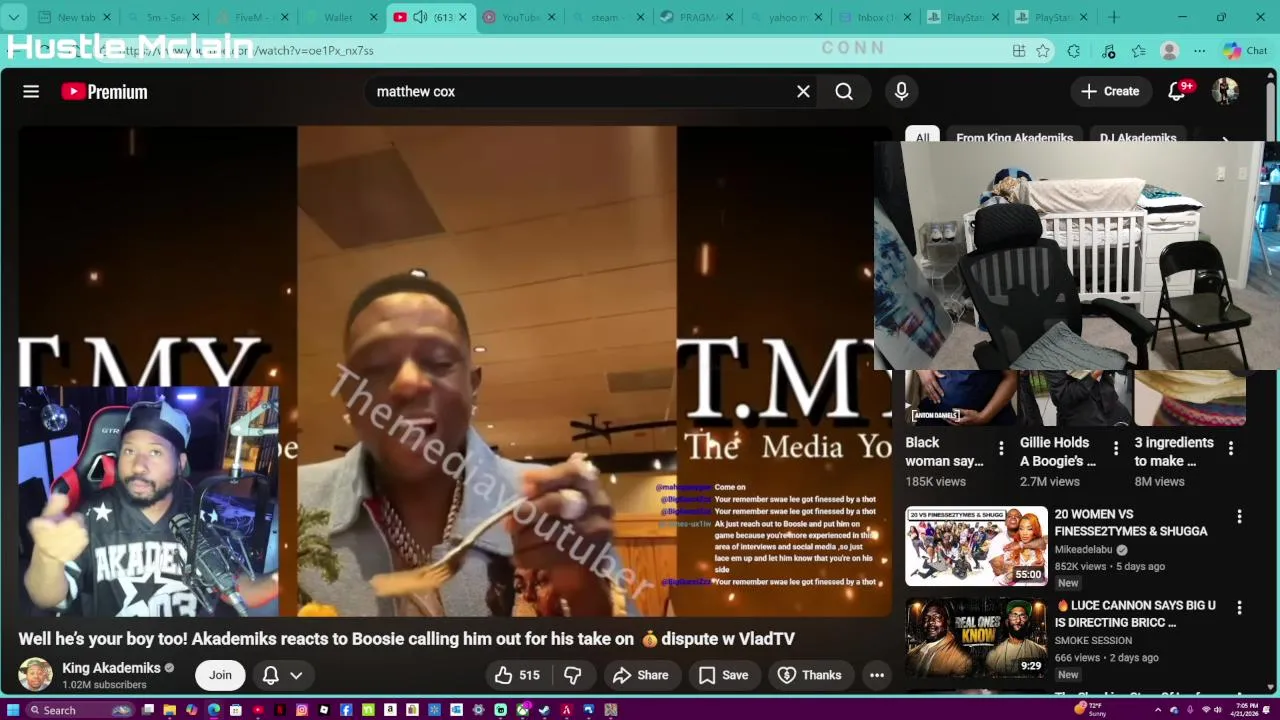Open options for LUCE CANNON video
This screenshot has height=720, width=1280.
point(1239,607)
